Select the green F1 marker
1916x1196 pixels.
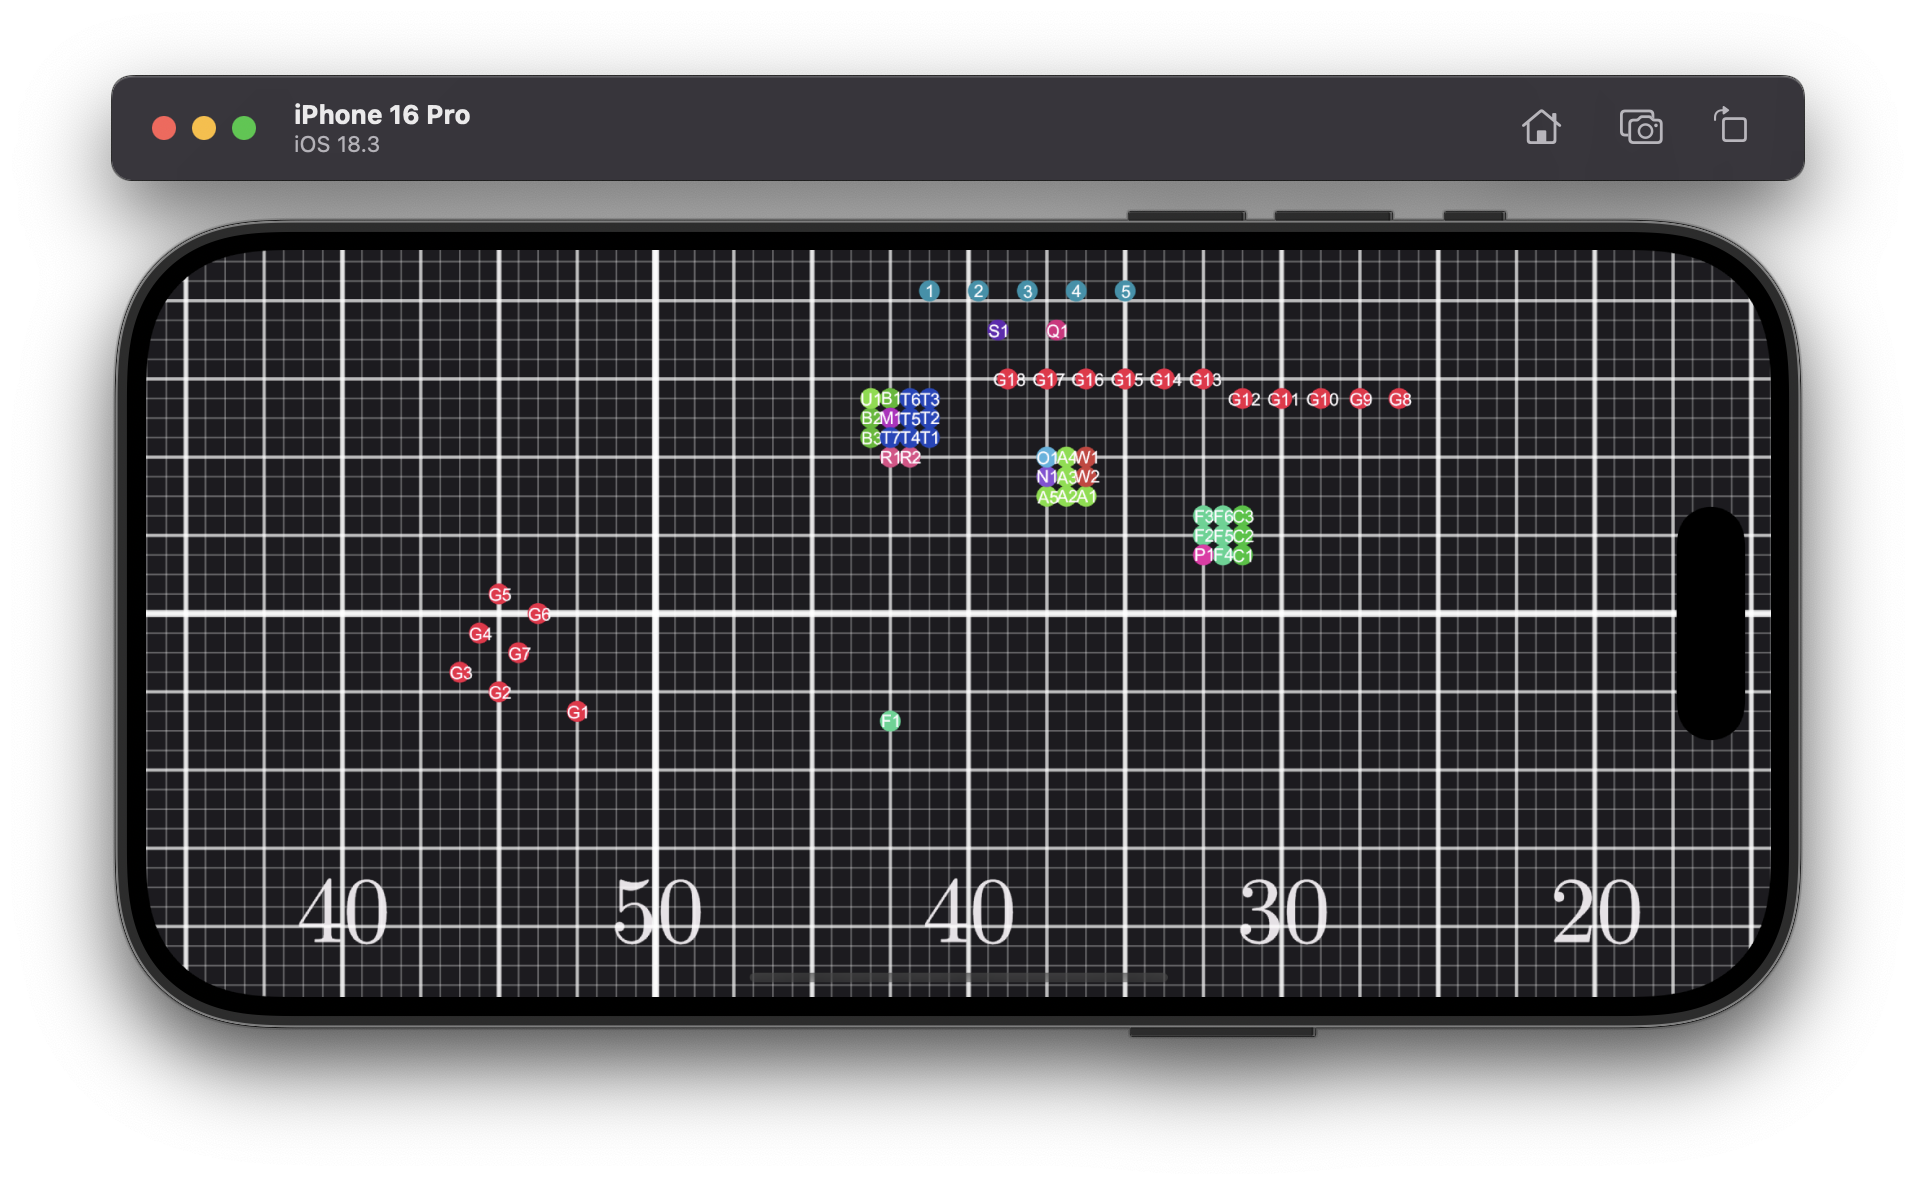tap(890, 721)
